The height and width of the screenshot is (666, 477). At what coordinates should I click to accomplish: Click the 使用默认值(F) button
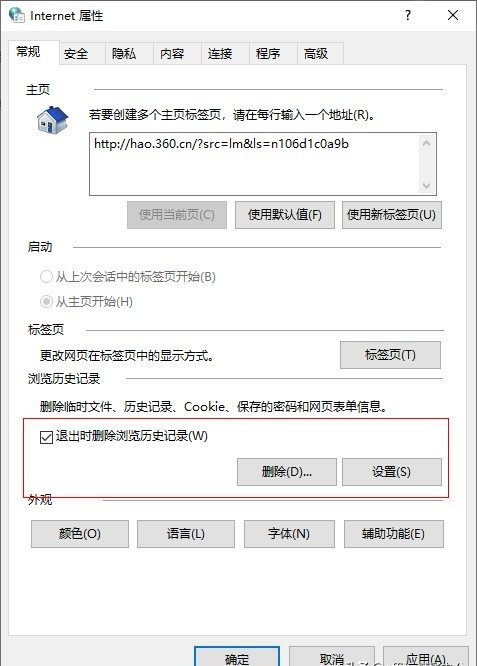285,215
